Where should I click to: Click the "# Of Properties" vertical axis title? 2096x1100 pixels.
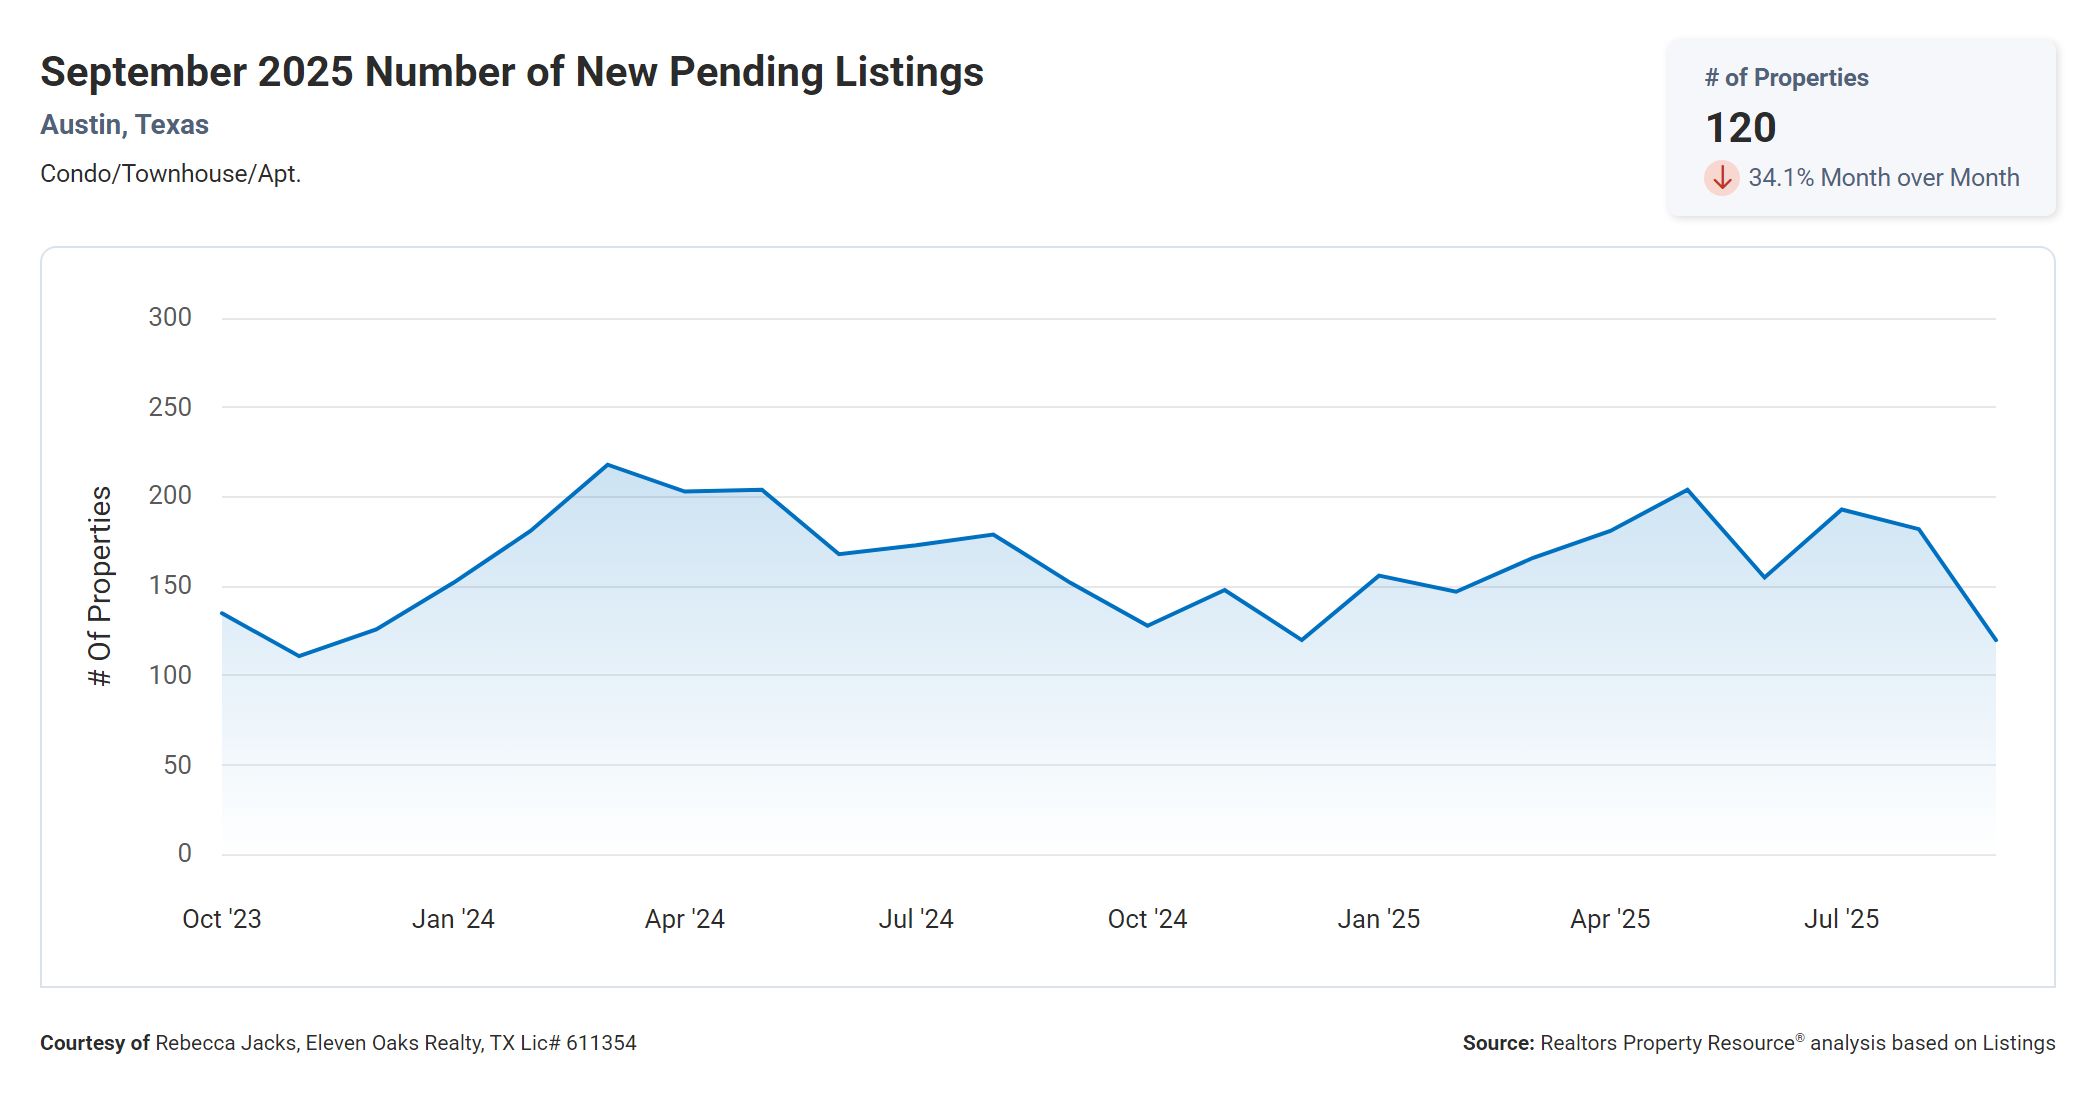[x=100, y=586]
